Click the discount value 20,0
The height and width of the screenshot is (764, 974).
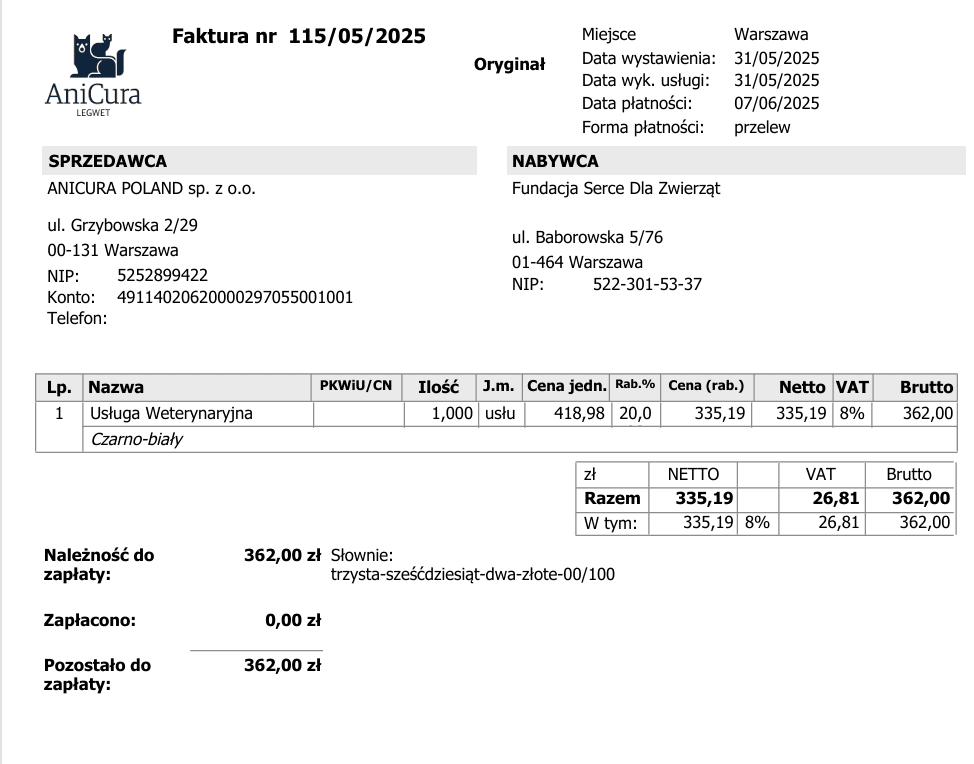(x=635, y=413)
